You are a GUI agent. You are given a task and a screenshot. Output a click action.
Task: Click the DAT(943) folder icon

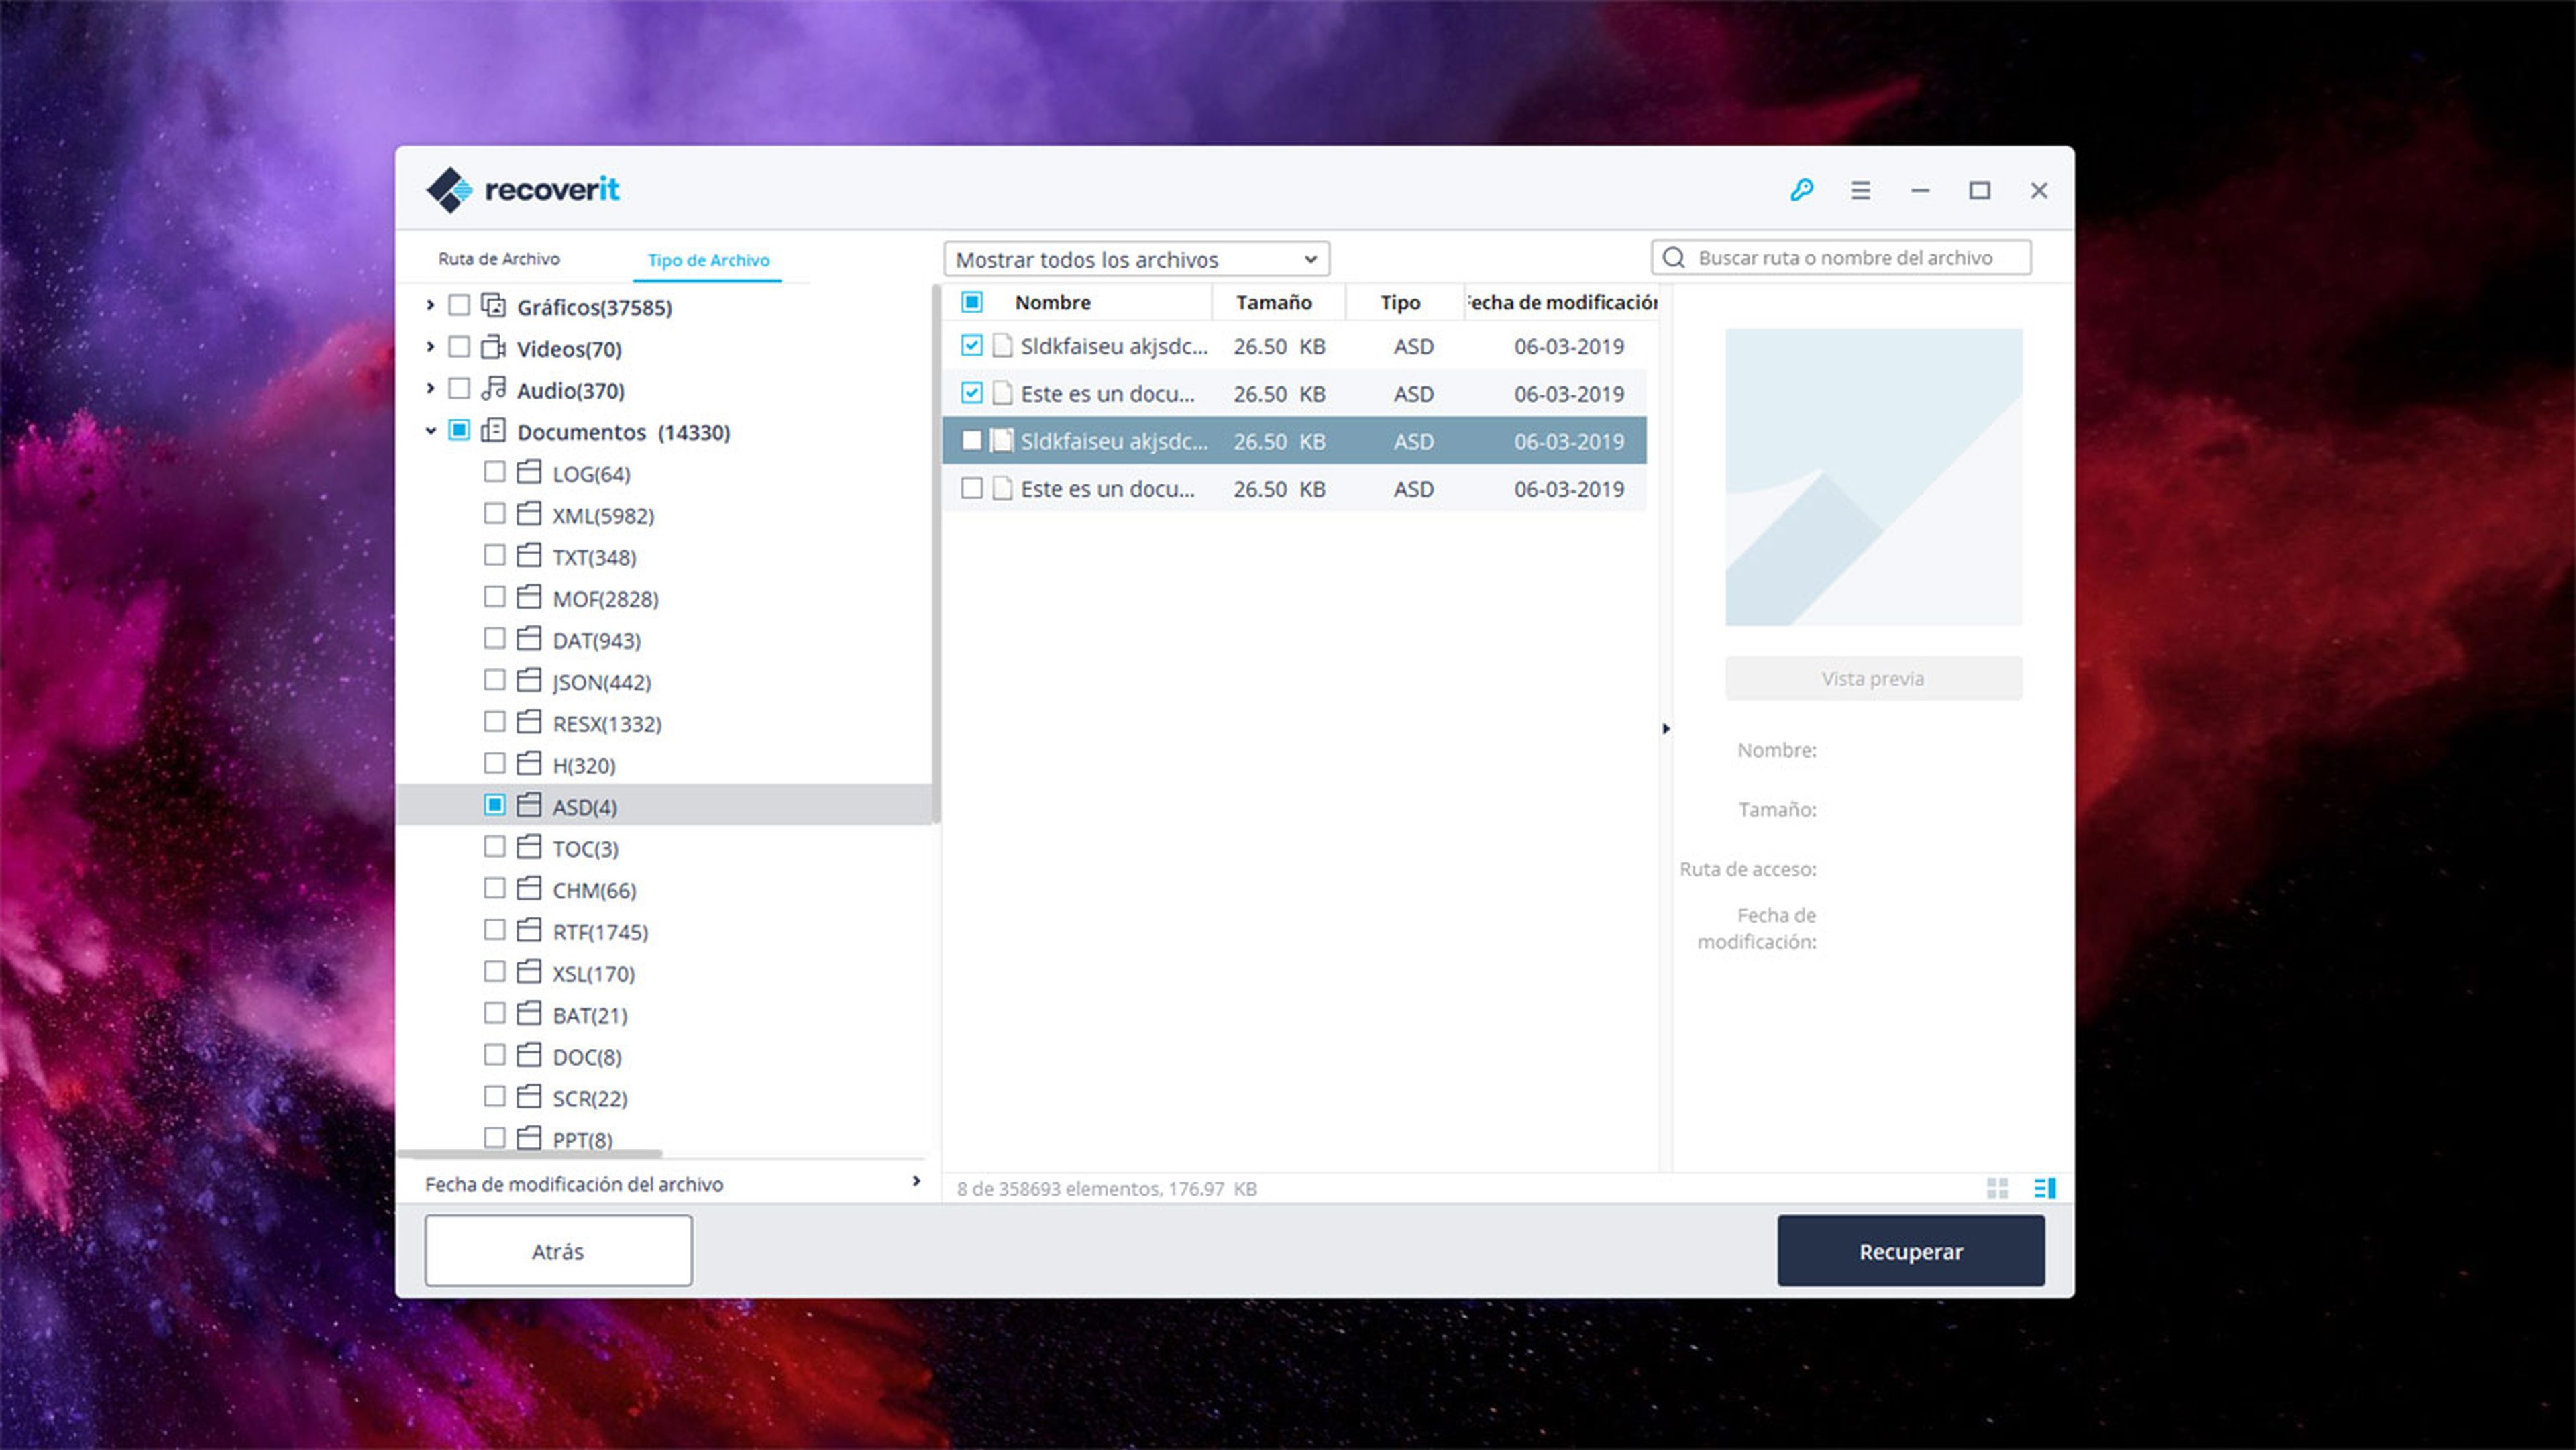529,639
